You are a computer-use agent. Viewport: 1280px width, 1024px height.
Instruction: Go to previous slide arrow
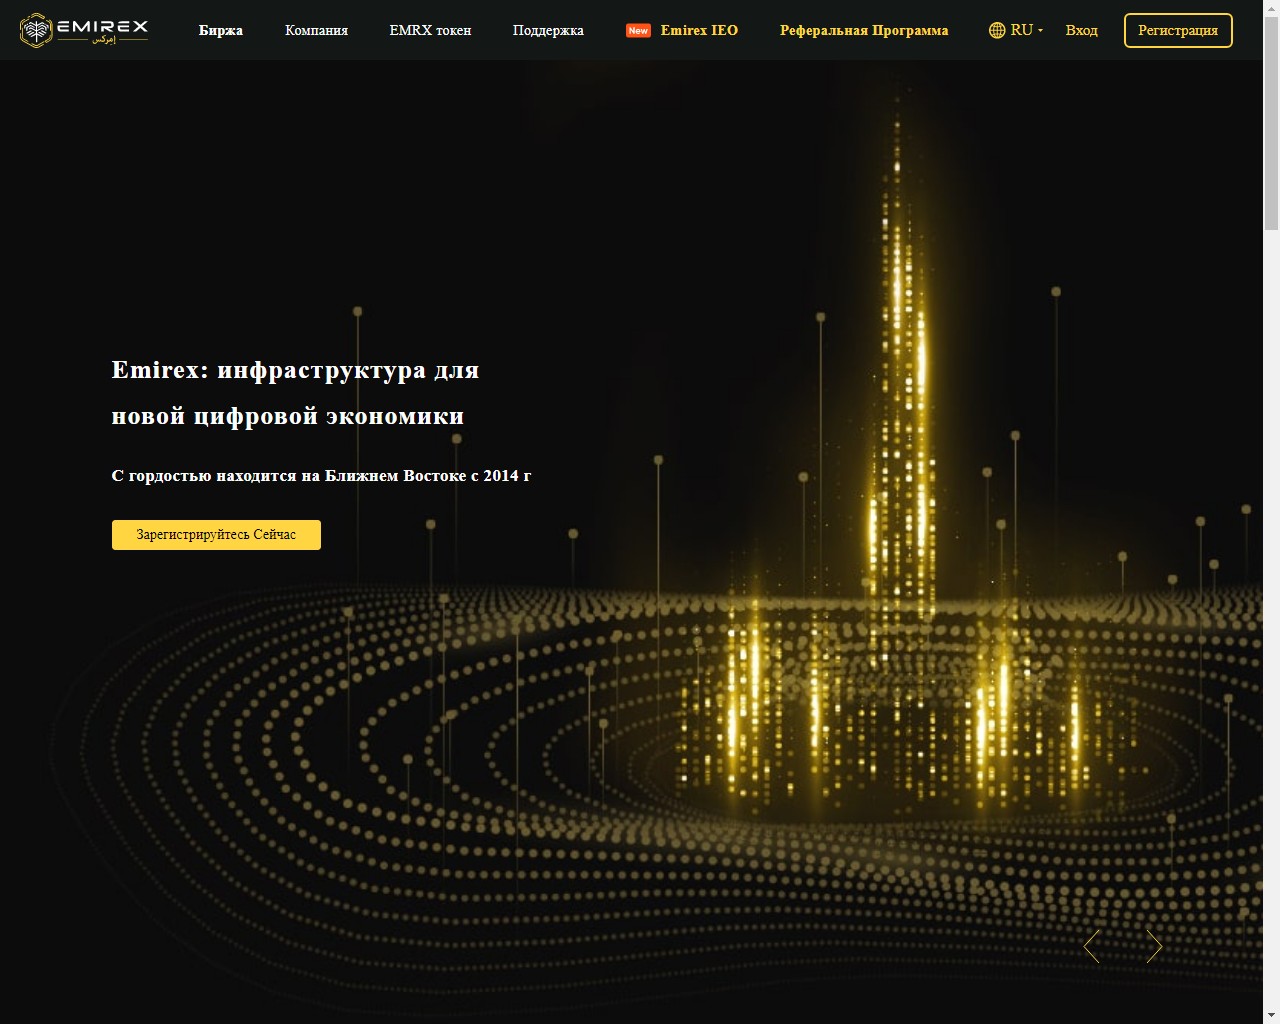click(1092, 946)
